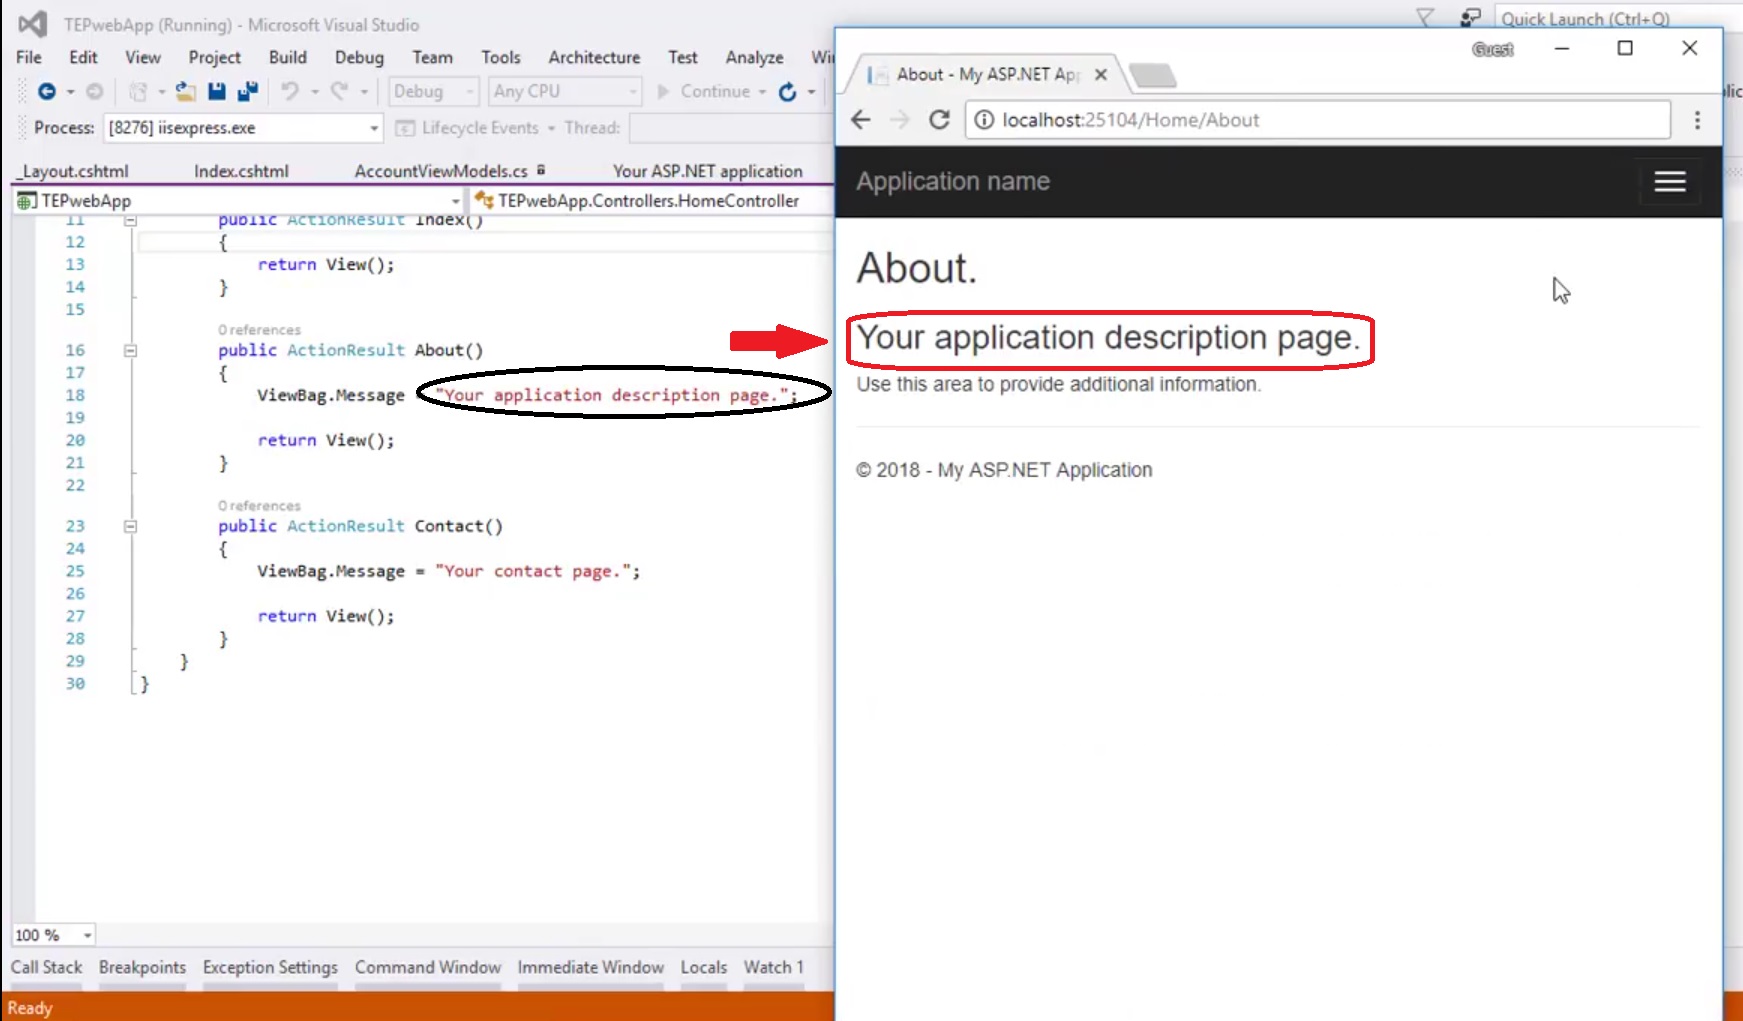Click the Save All icon
Screen dimensions: 1743x1021
(248, 92)
